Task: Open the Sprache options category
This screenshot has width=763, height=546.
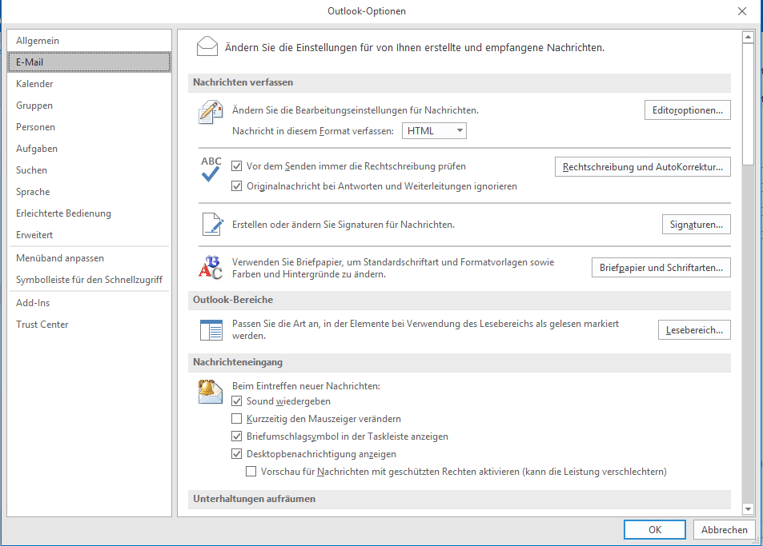Action: point(89,192)
